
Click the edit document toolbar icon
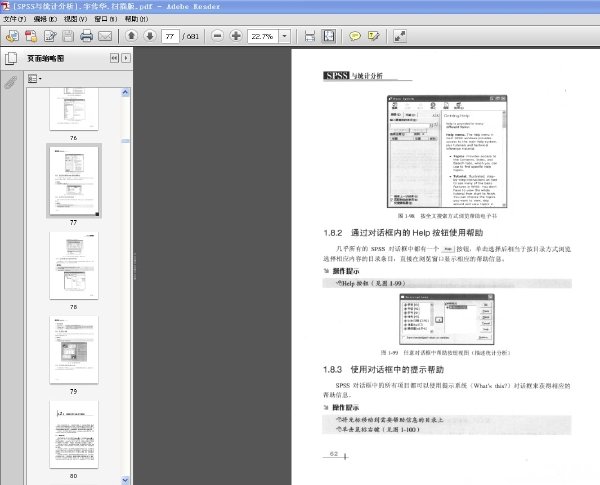click(x=50, y=36)
